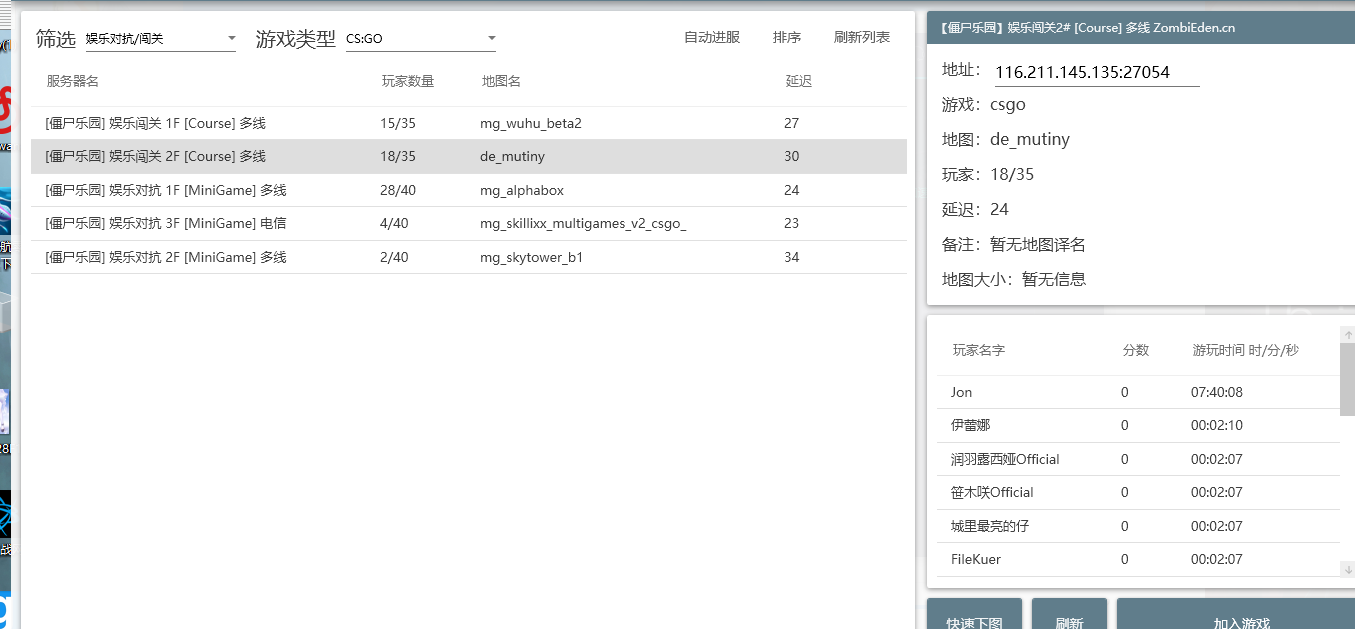Click the player list scroll-down arrow
The image size is (1355, 629).
tap(1347, 568)
